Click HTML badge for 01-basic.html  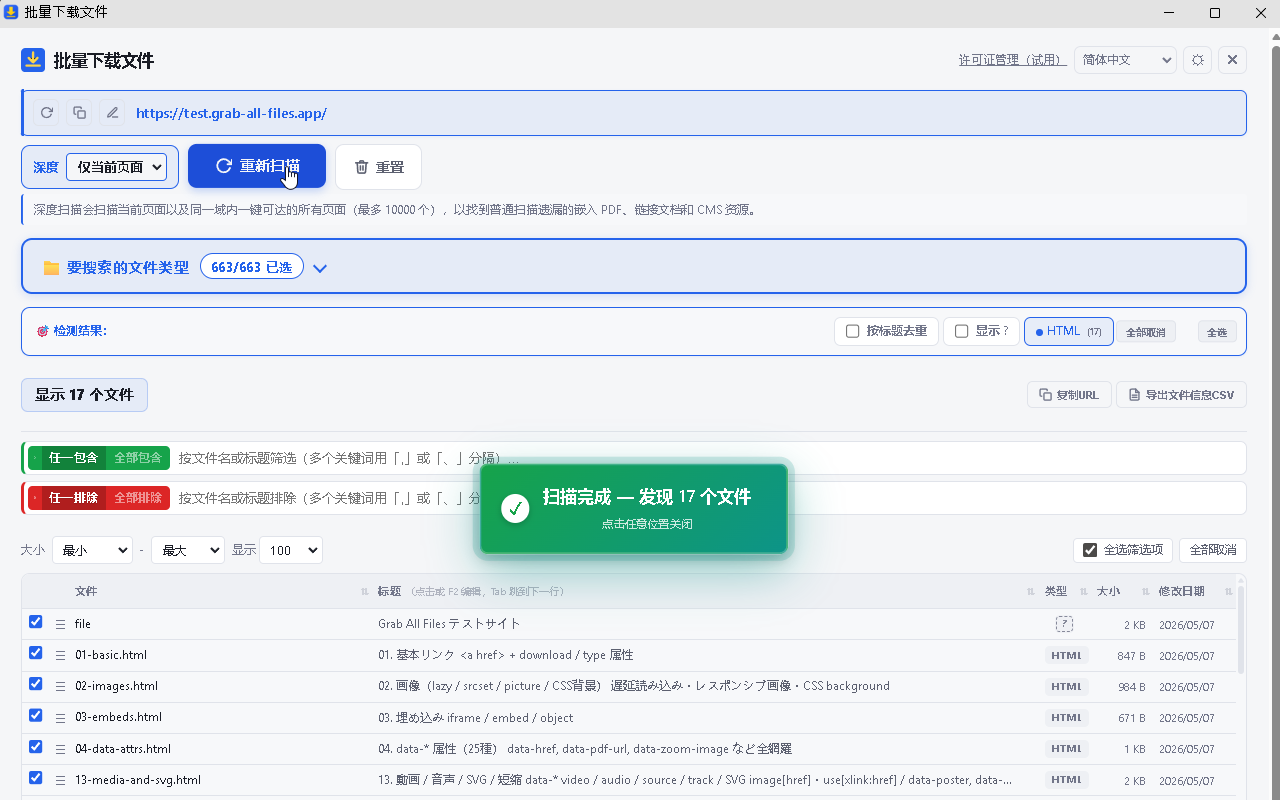(1066, 655)
